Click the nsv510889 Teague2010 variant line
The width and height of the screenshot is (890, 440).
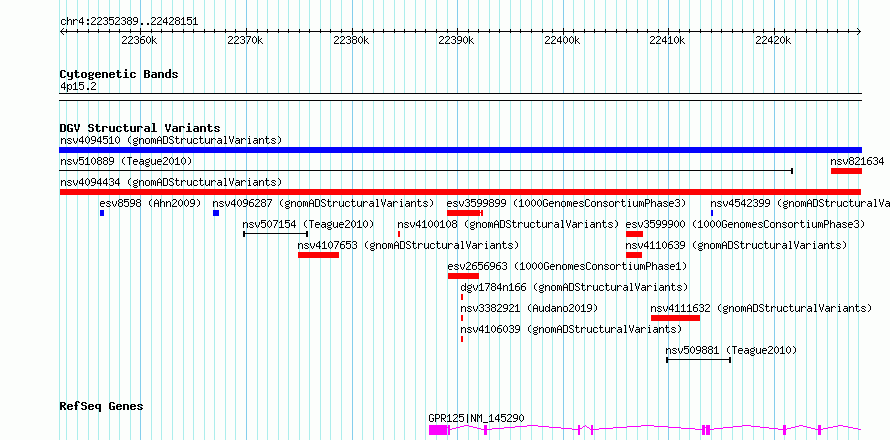coord(426,171)
